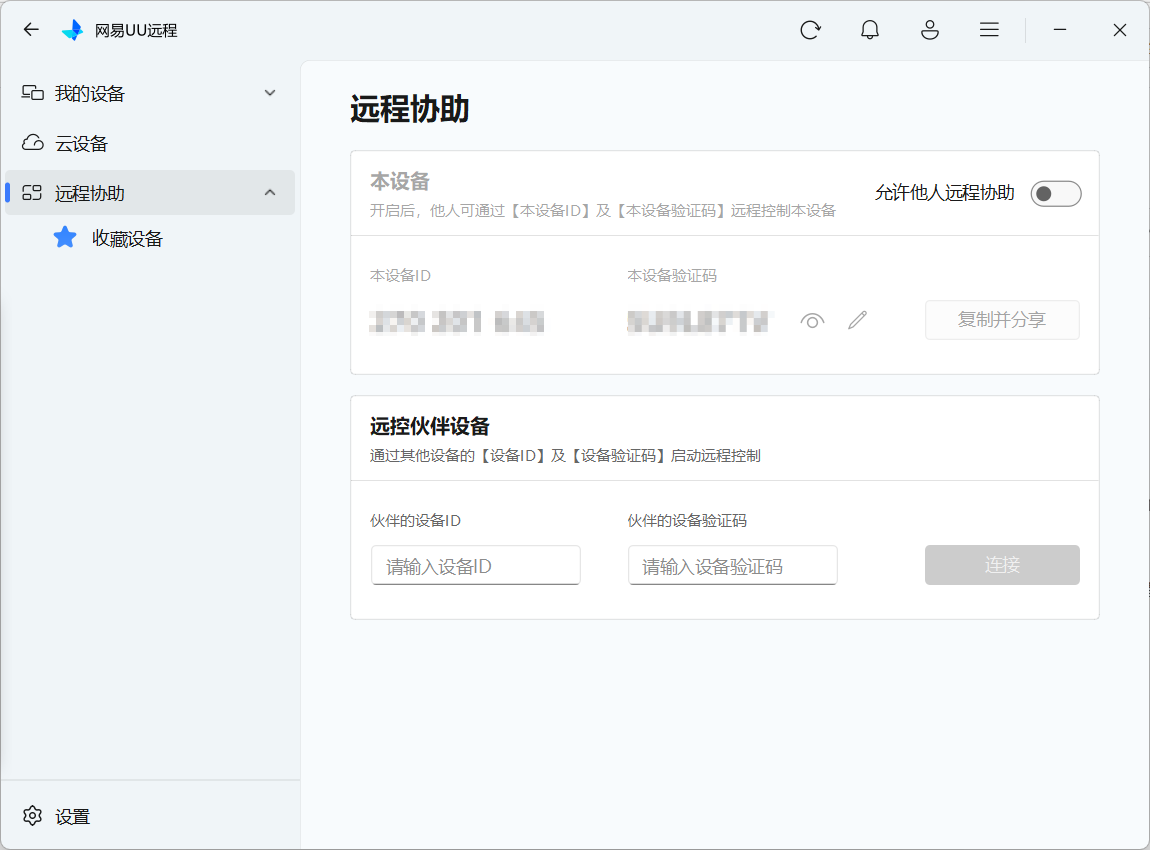Click the pencil icon to edit verification code
The width and height of the screenshot is (1150, 850).
coord(857,320)
